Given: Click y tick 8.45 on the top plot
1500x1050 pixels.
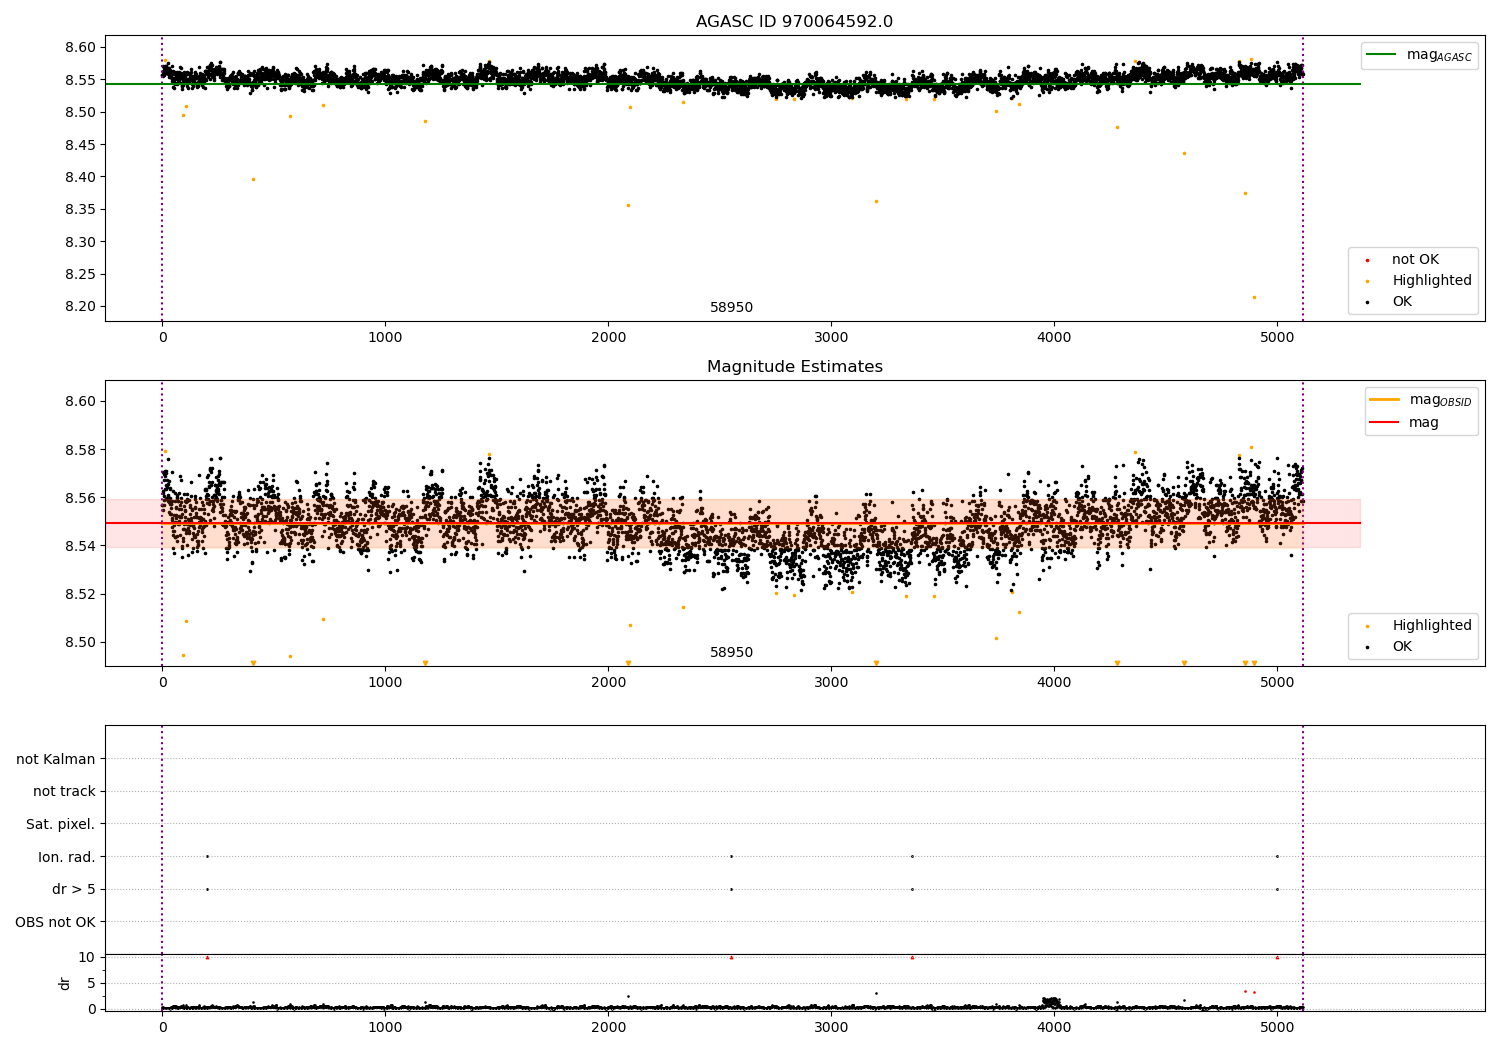Looking at the screenshot, I should pyautogui.click(x=81, y=145).
